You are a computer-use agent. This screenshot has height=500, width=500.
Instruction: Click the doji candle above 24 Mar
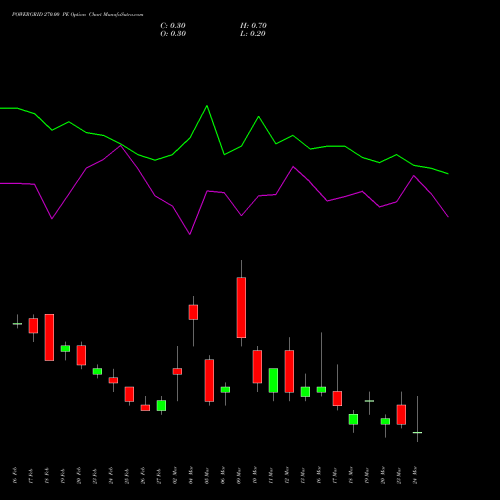click(417, 432)
